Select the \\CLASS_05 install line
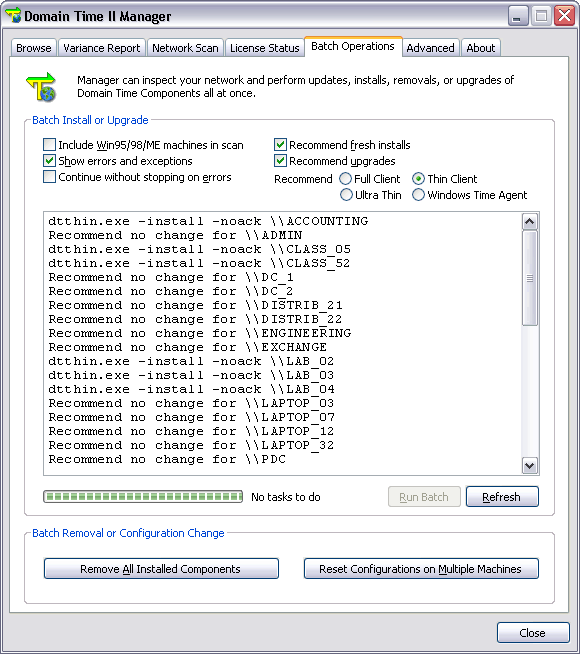The image size is (580, 654). tap(199, 249)
